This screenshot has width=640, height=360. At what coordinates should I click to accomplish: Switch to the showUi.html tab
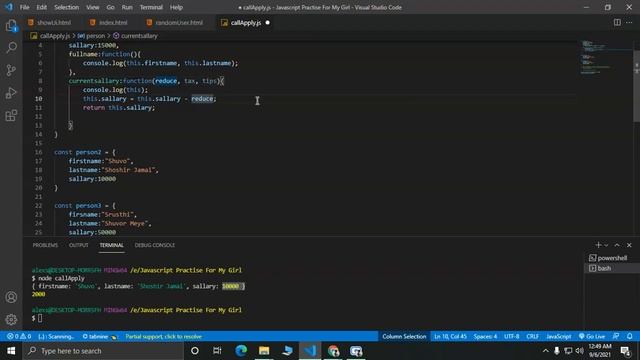[x=50, y=22]
